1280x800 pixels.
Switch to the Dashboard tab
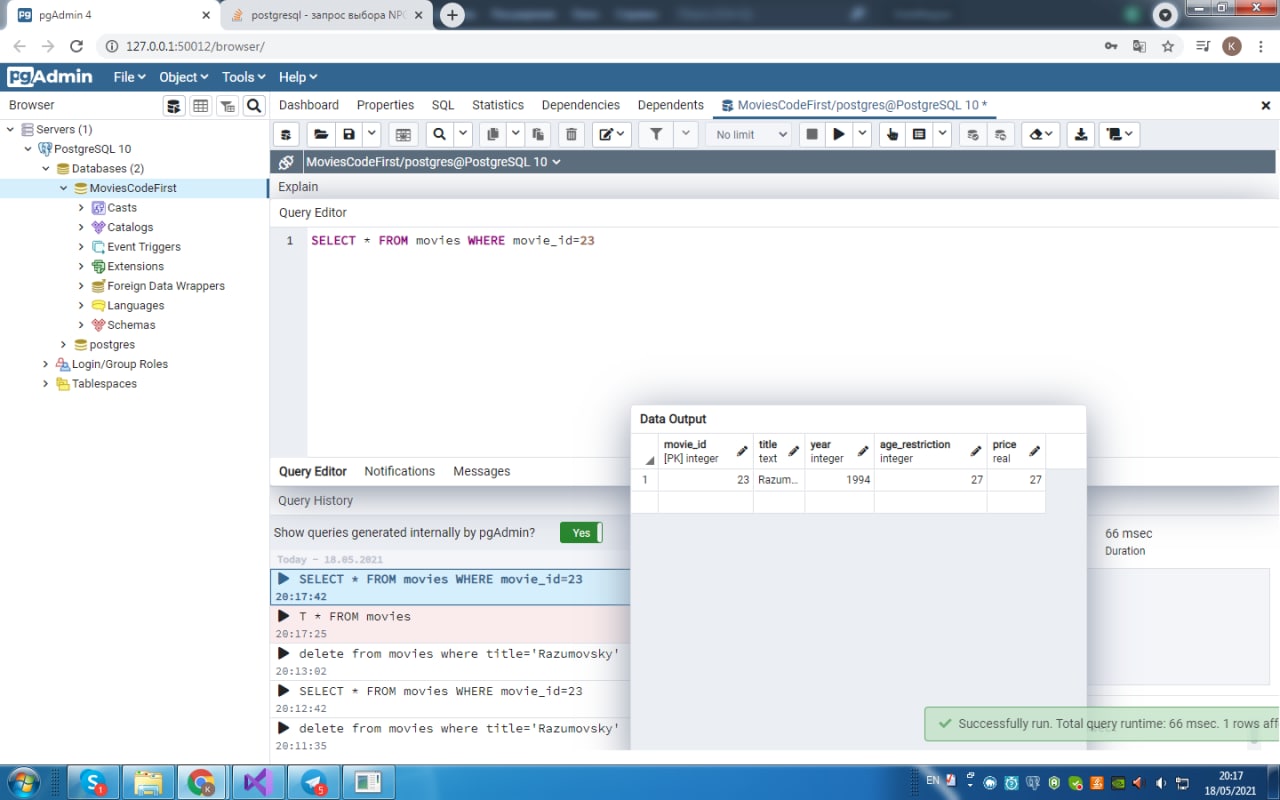point(309,105)
